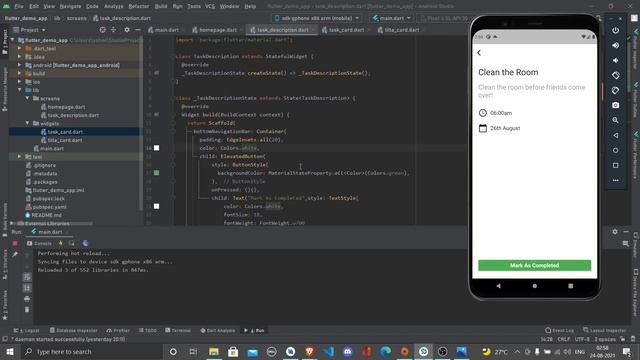Expand External Libraries node
The width and height of the screenshot is (640, 360).
tap(12, 223)
